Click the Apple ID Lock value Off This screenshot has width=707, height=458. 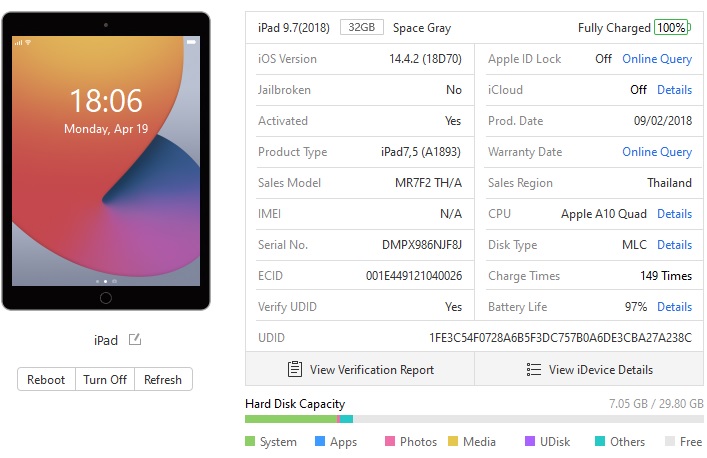click(x=603, y=59)
